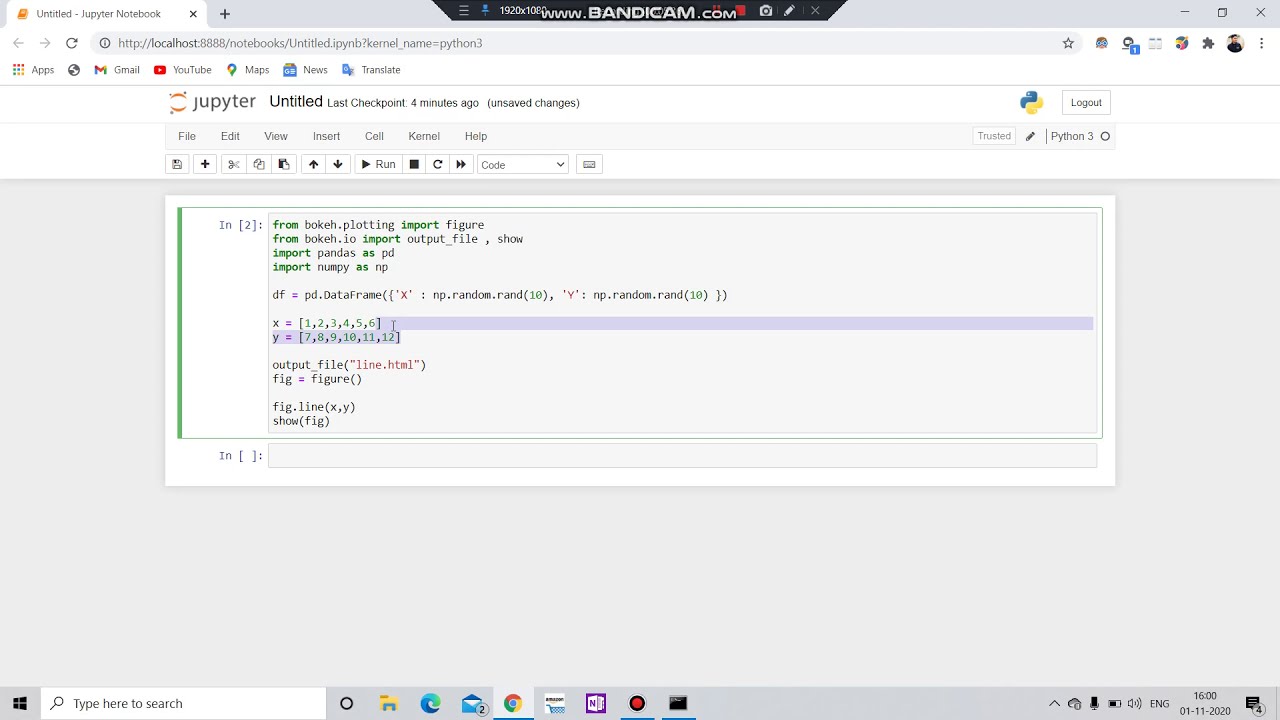The image size is (1280, 720).
Task: Click the browser back button
Action: [x=18, y=43]
